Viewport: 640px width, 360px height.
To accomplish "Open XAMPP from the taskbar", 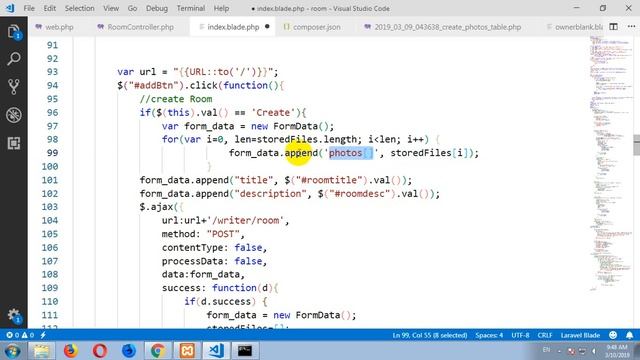I will (187, 351).
